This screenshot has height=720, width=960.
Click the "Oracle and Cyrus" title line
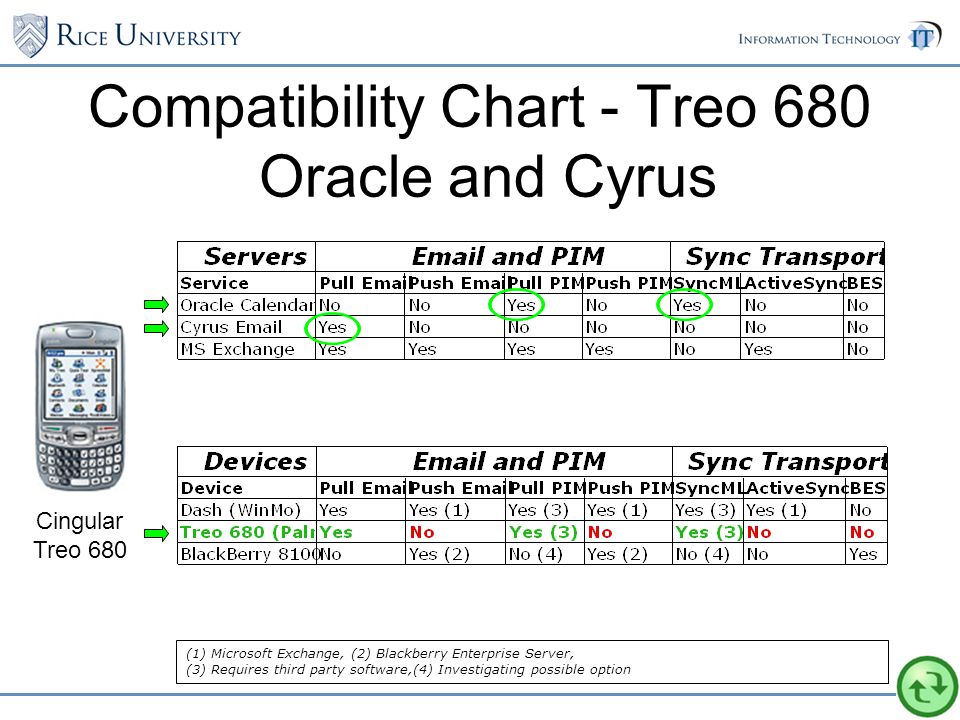point(488,177)
